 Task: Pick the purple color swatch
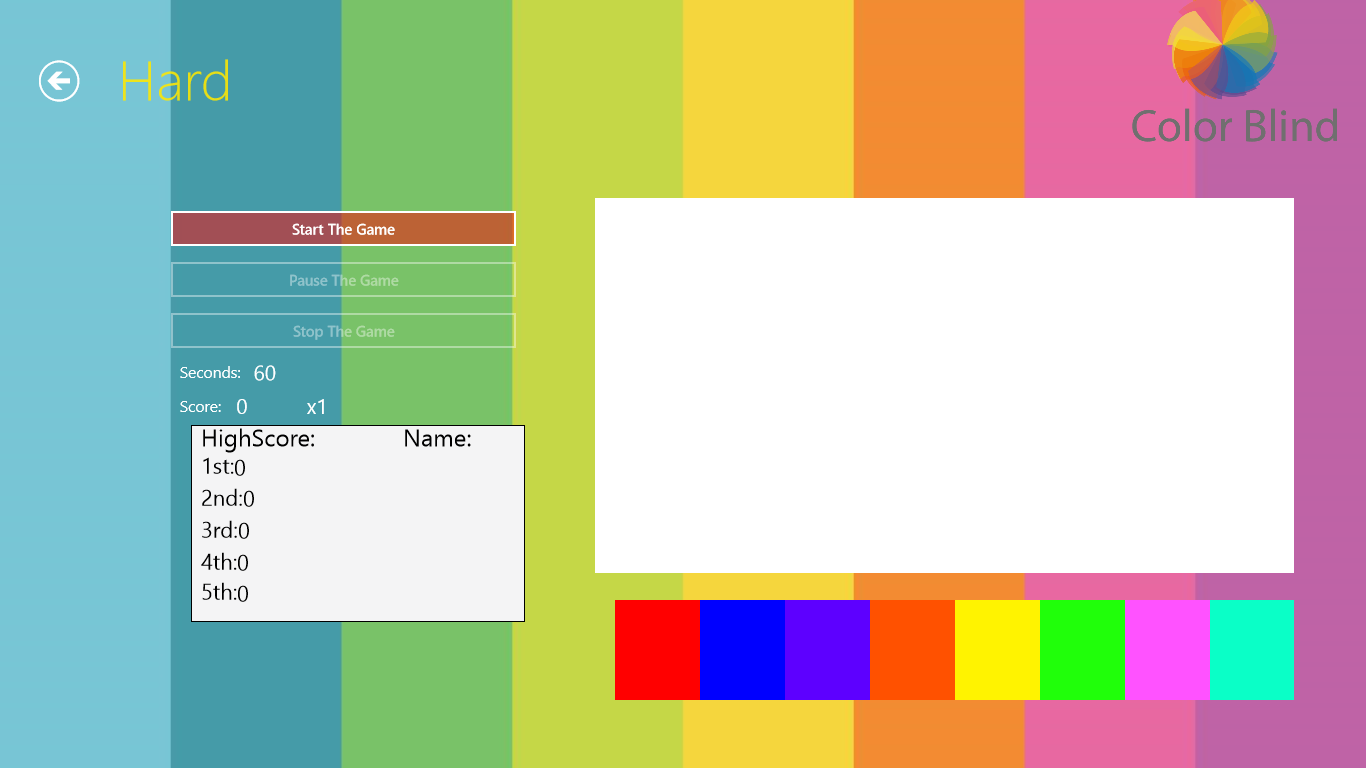tap(827, 650)
